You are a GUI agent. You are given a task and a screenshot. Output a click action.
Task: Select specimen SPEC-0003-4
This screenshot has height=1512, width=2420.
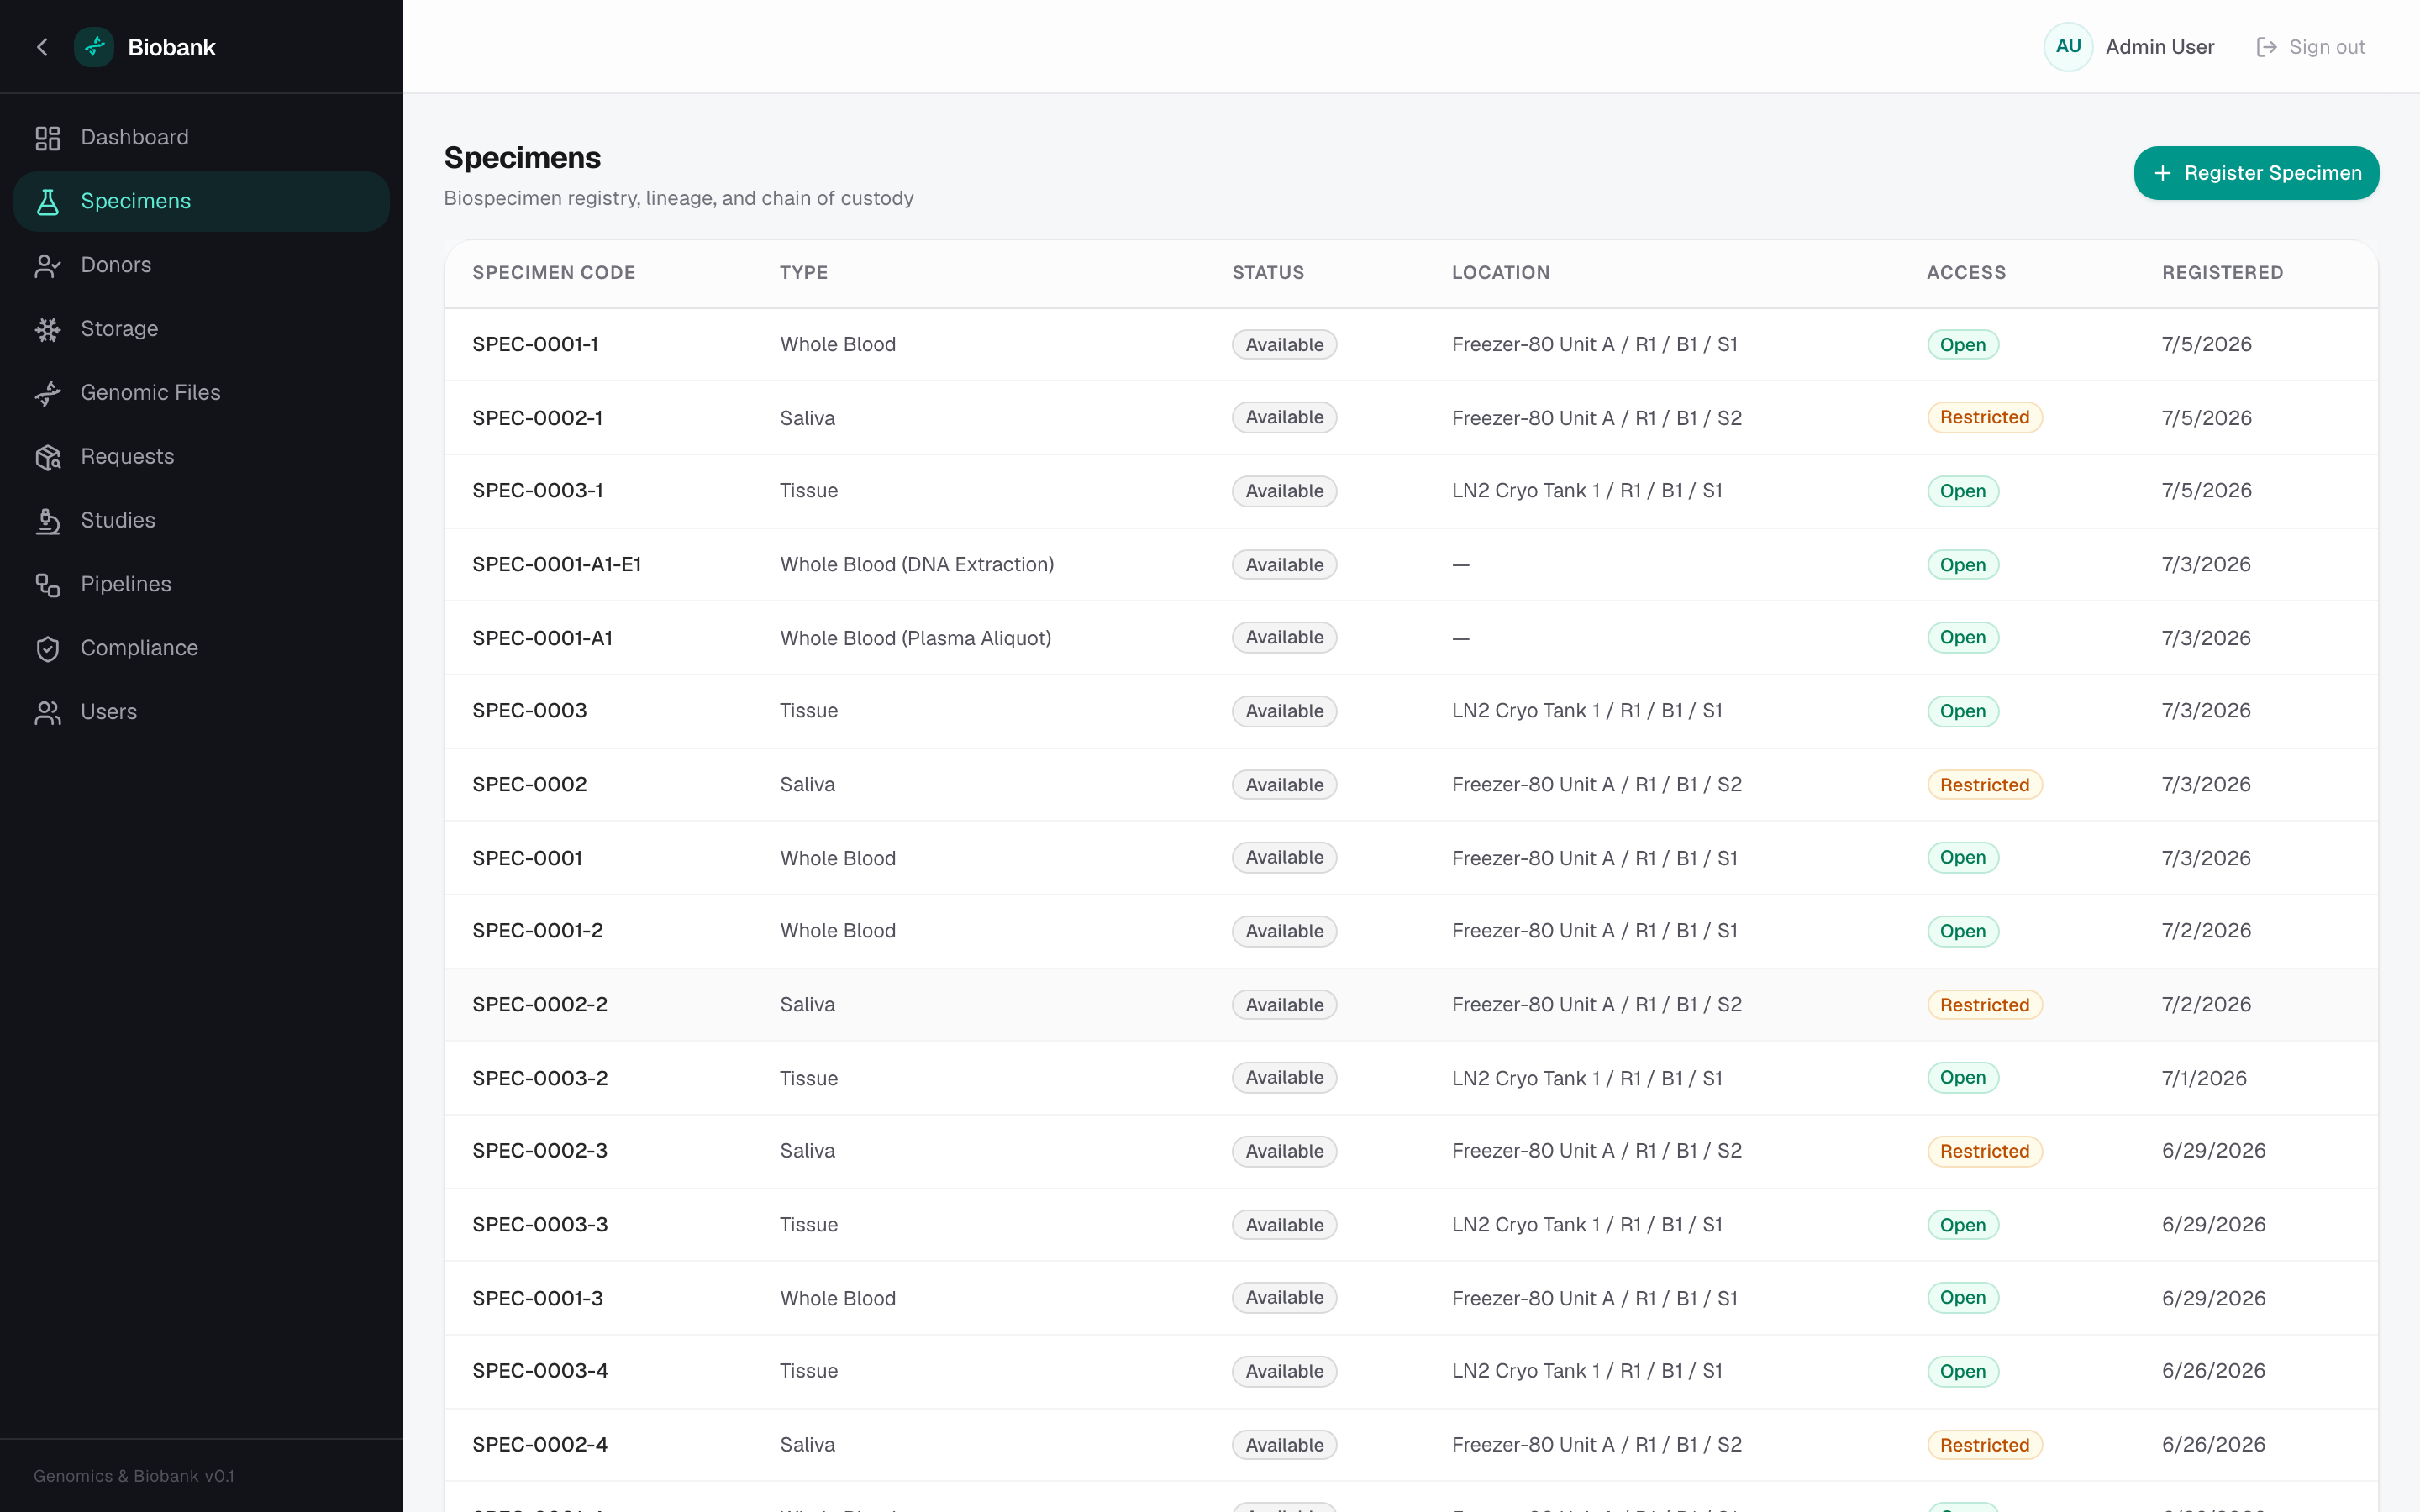click(x=539, y=1371)
